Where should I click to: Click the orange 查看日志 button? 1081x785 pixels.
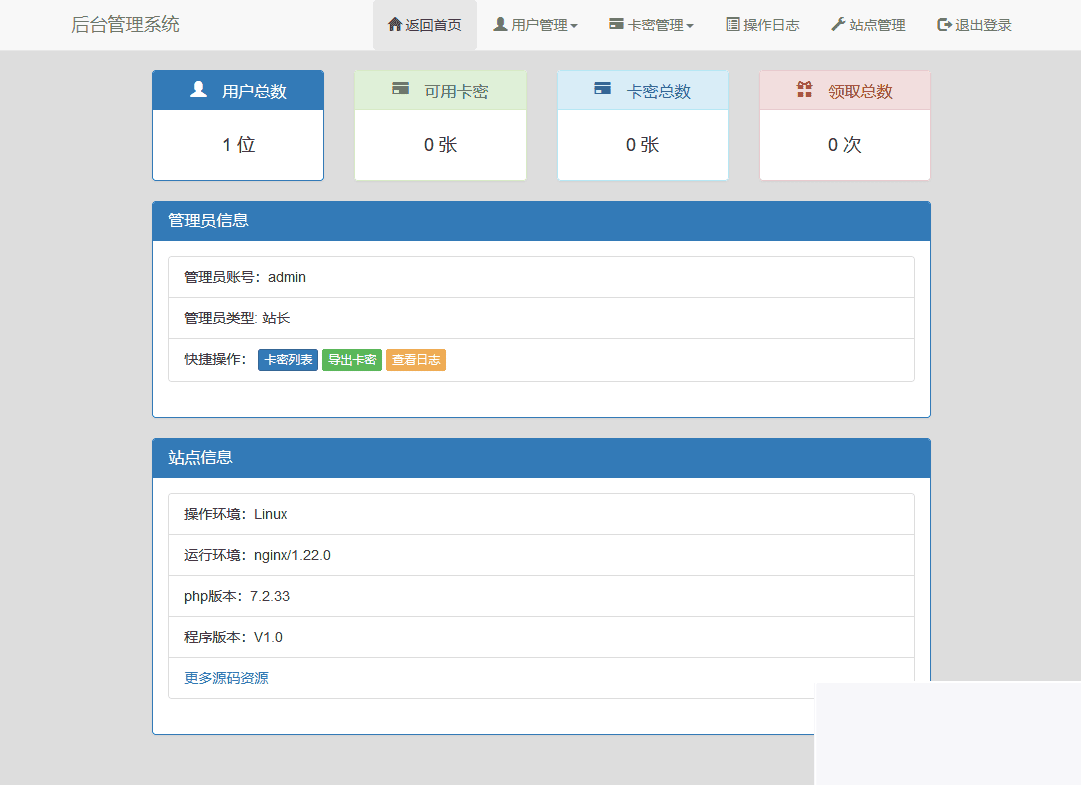point(416,360)
